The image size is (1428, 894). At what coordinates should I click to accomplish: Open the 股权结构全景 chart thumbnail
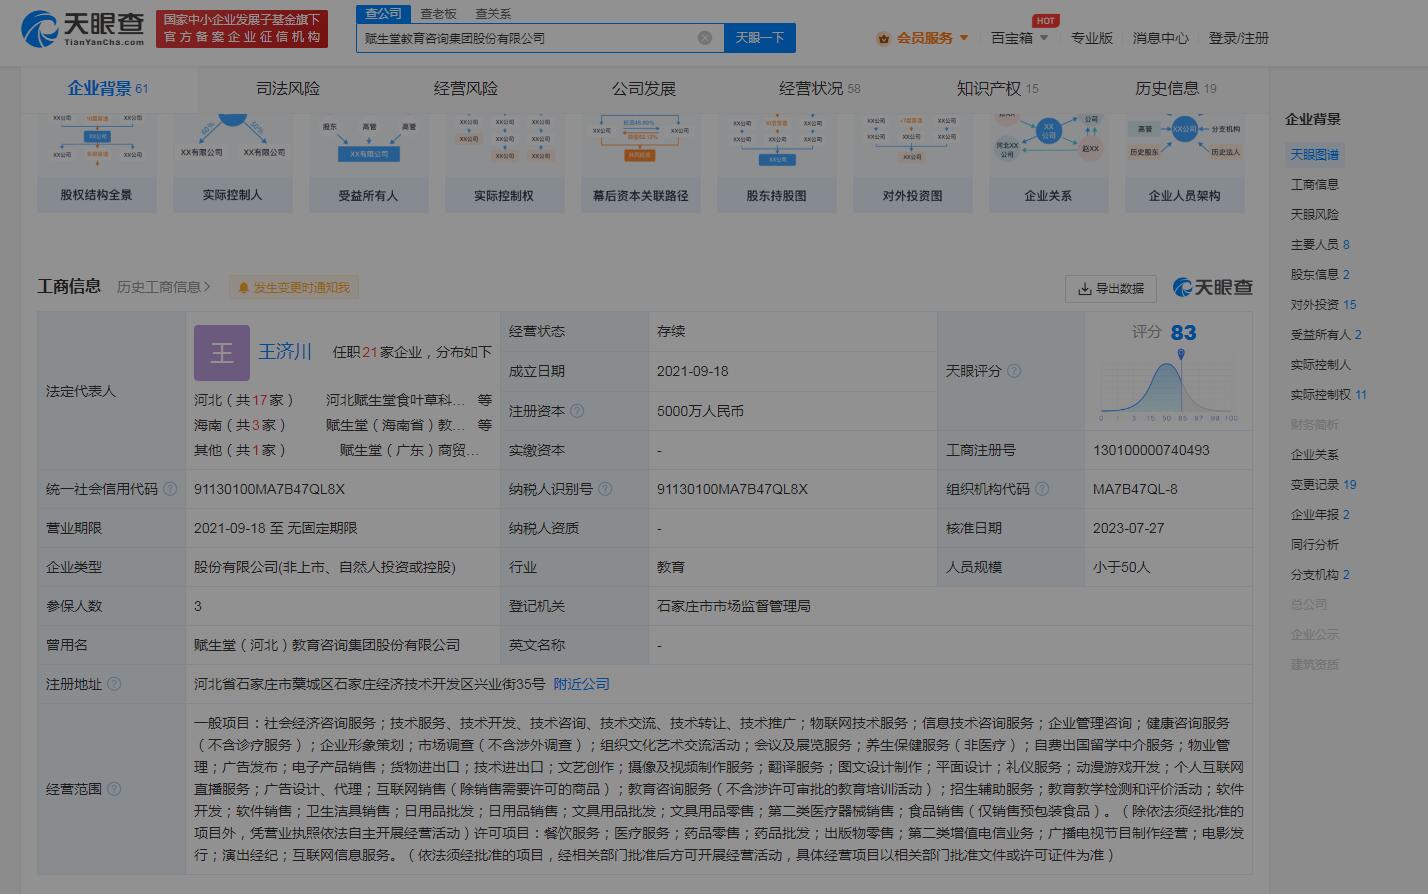point(96,163)
